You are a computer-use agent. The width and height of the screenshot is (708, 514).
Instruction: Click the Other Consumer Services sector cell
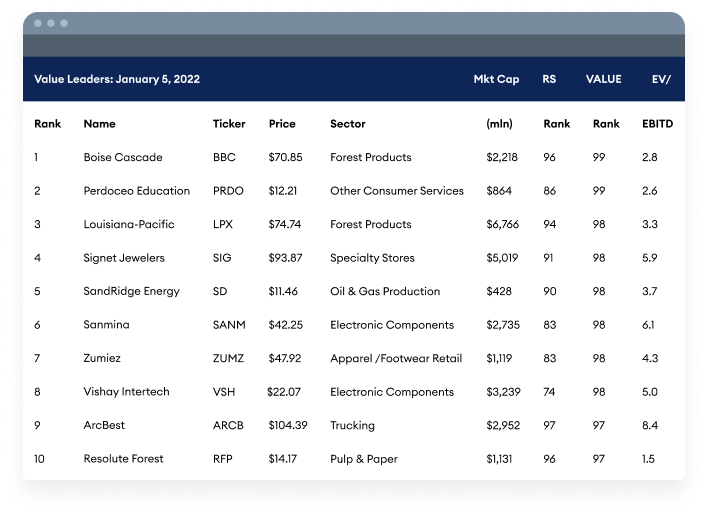(397, 191)
